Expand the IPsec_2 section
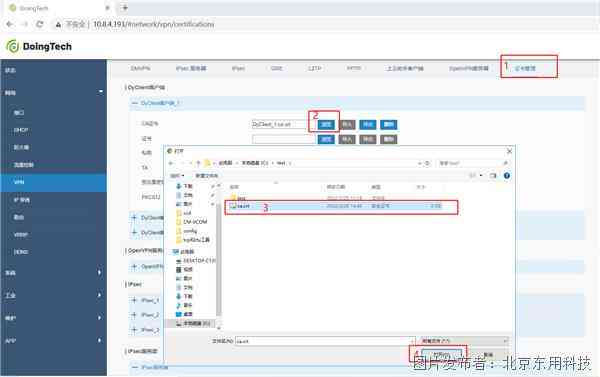The image size is (600, 377). point(134,315)
